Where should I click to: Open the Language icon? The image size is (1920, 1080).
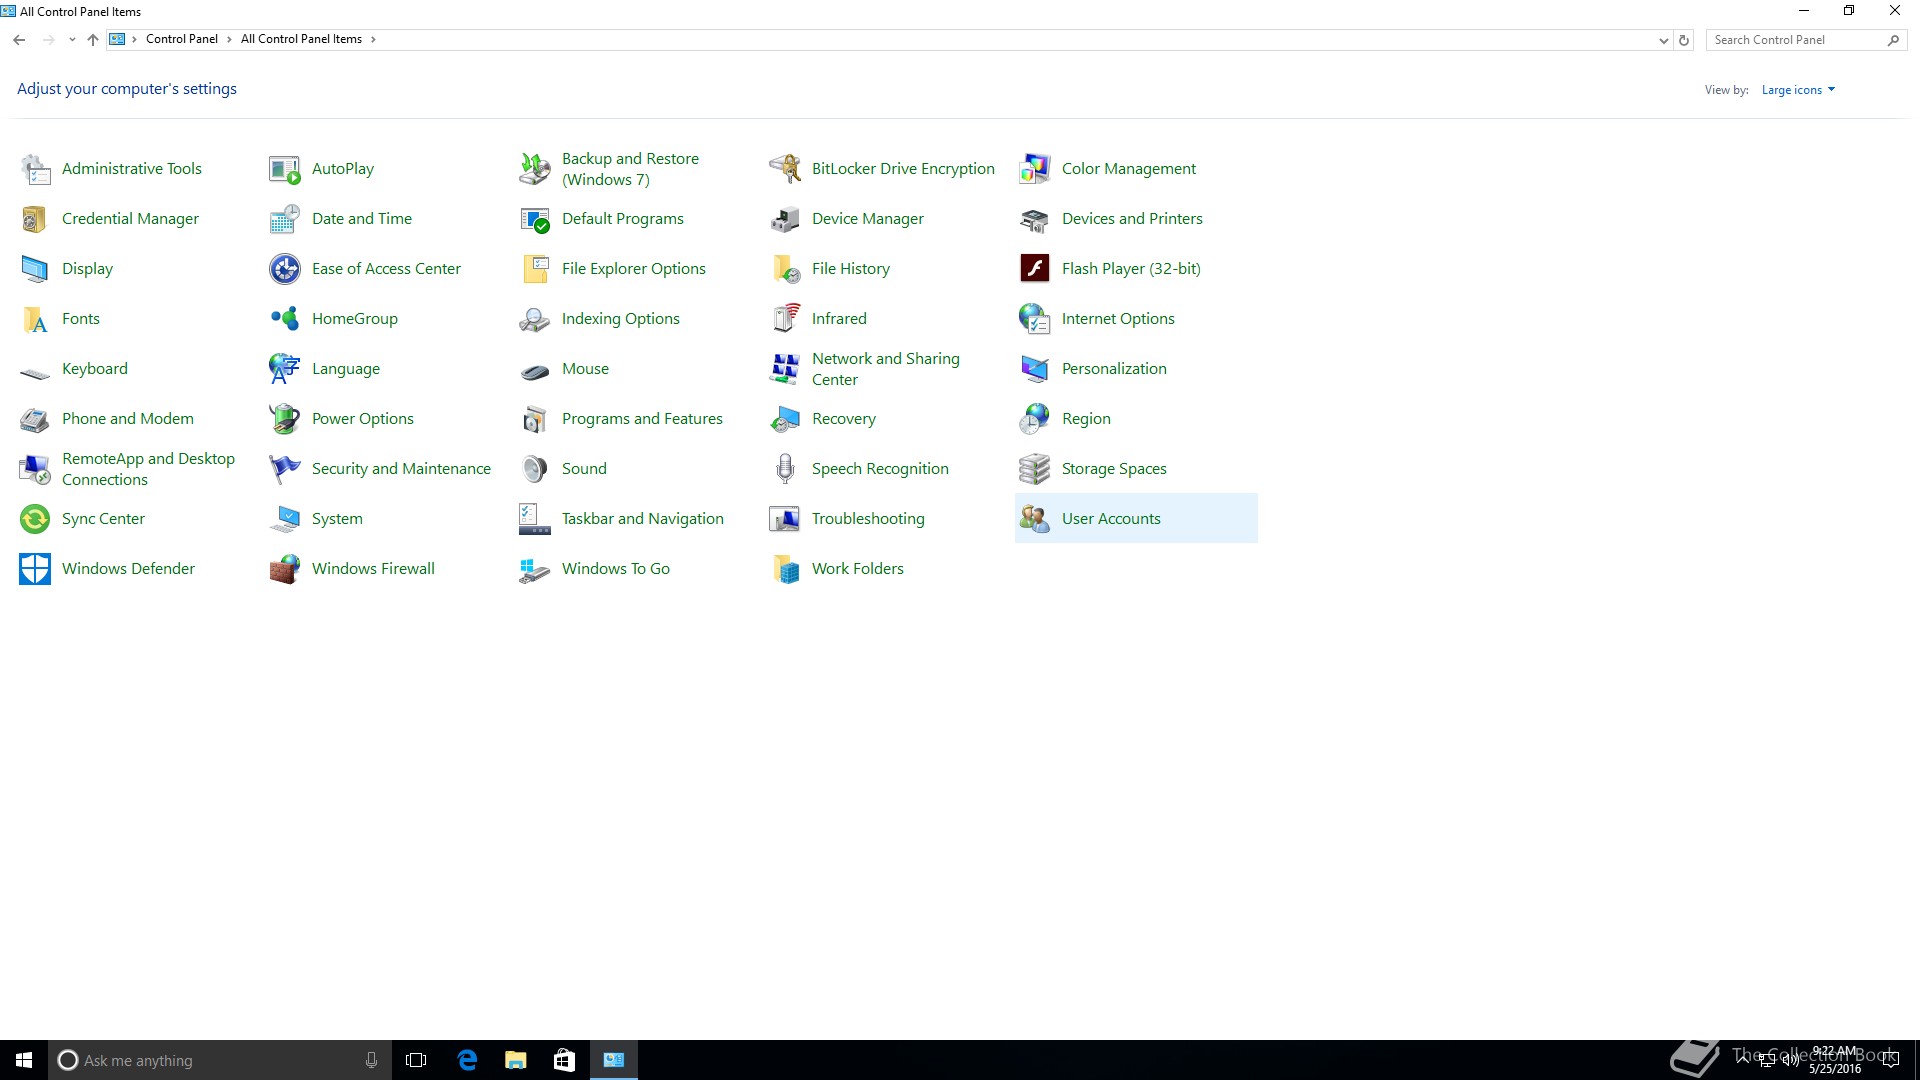[x=285, y=369]
